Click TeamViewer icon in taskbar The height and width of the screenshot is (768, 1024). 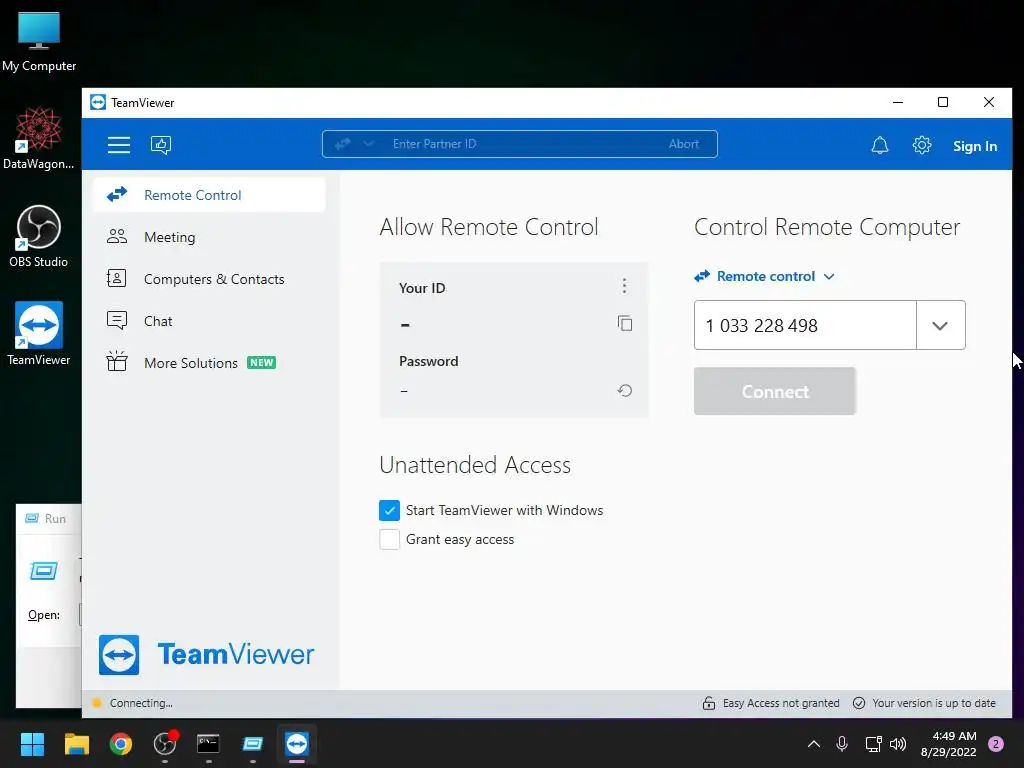click(x=296, y=744)
